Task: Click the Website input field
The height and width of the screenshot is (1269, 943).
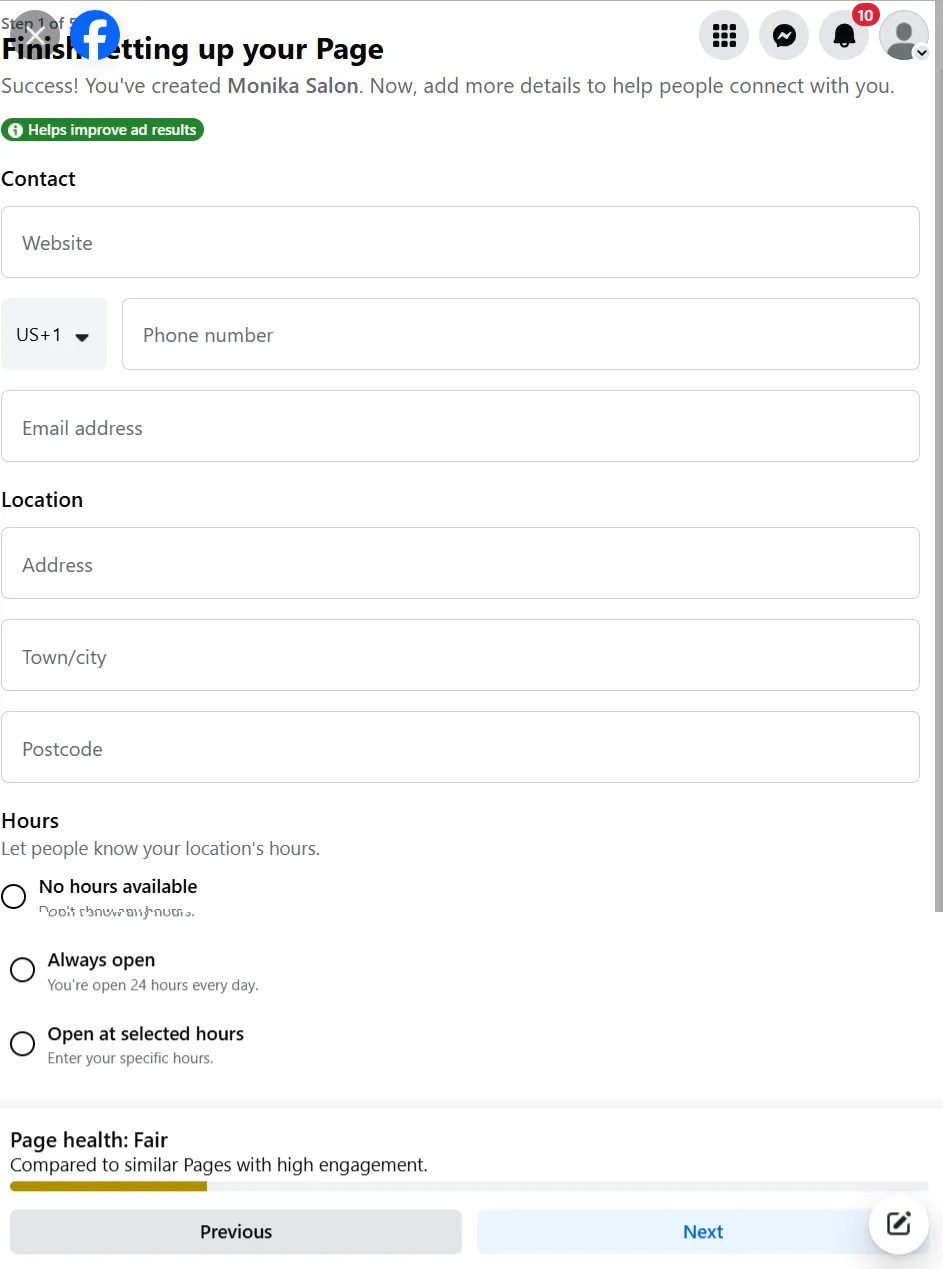Action: pos(460,242)
